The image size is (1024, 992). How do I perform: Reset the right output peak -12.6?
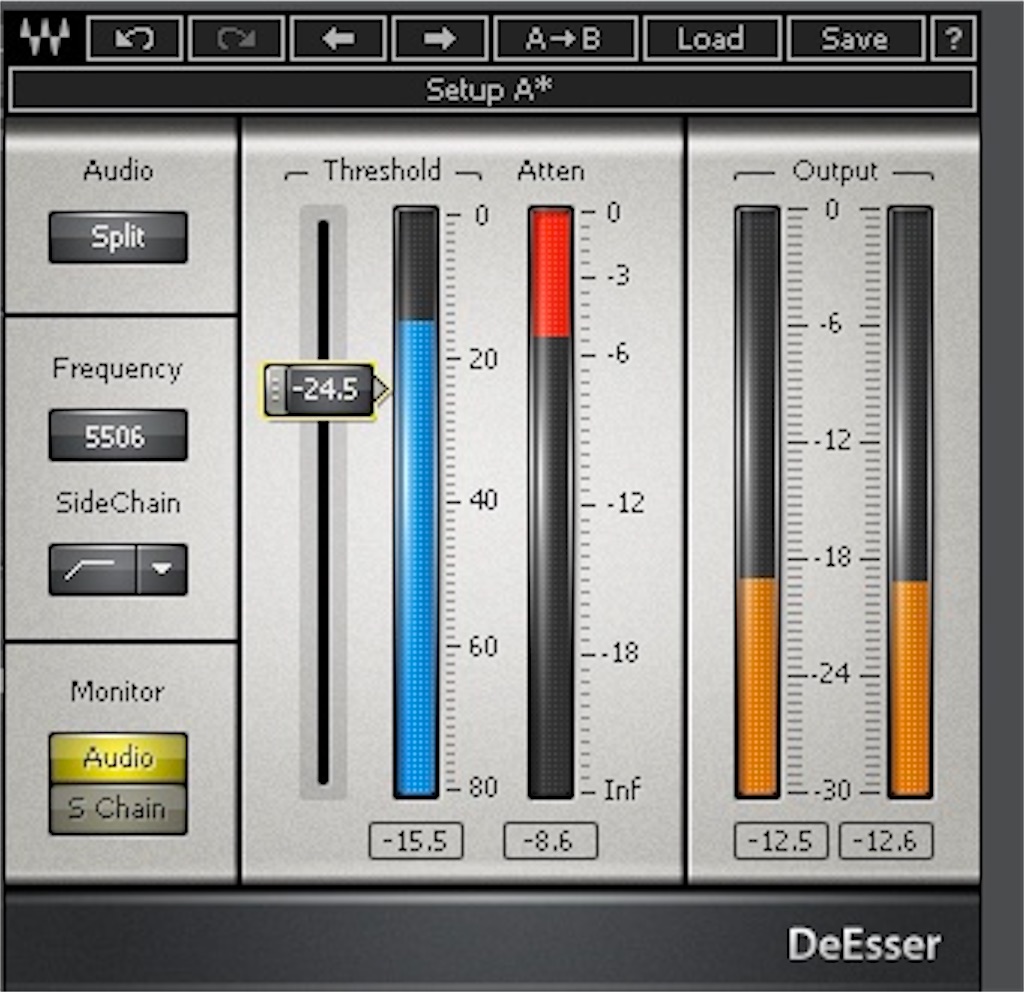click(x=886, y=841)
